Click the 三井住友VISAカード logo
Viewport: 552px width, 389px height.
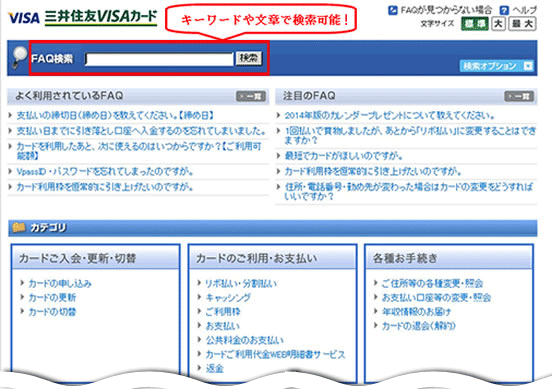(x=101, y=17)
